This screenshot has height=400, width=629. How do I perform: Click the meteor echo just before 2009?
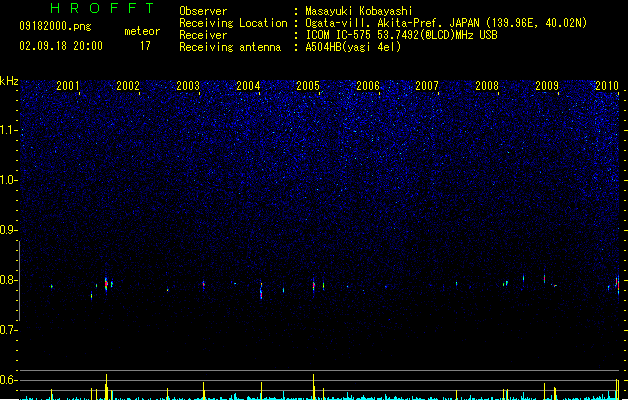point(544,278)
